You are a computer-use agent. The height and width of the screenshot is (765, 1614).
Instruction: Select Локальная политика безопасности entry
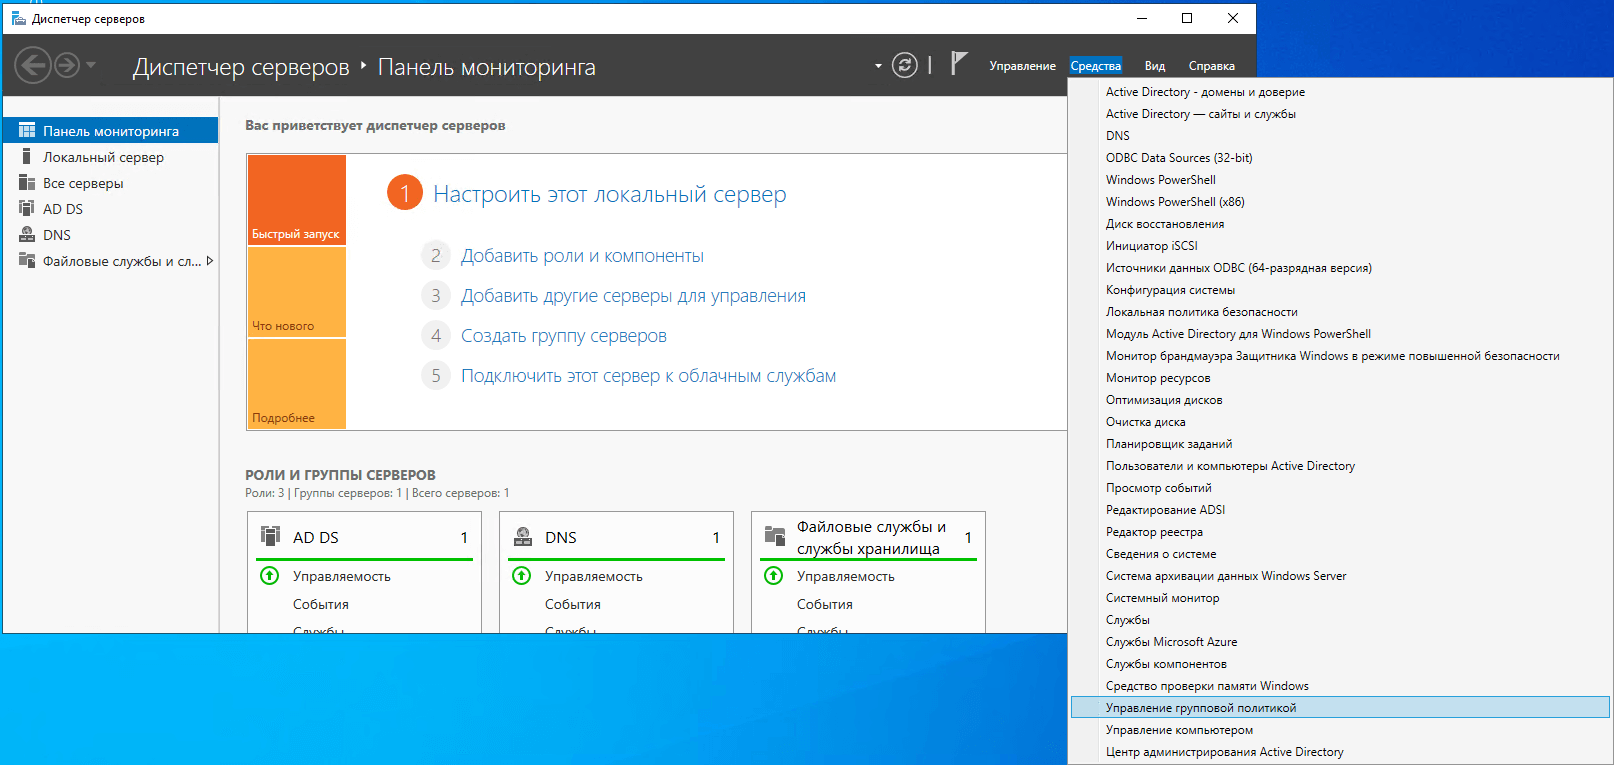point(1340,312)
